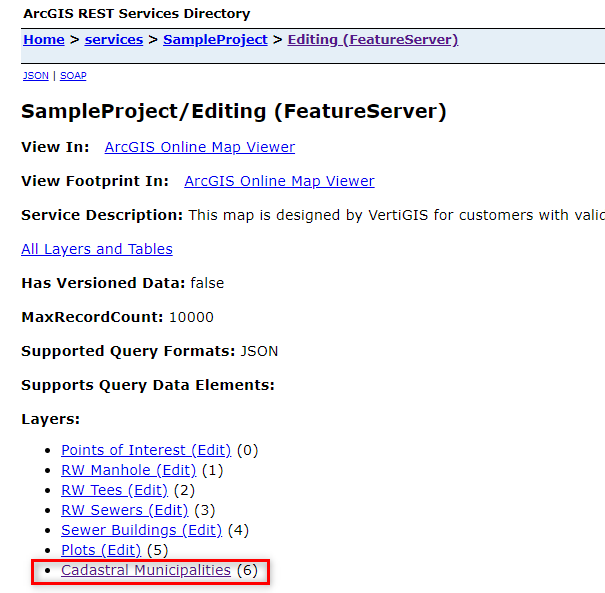Viewport: 605px width, 593px height.
Task: Click the MaxRecordCount value 10000
Action: pyautogui.click(x=190, y=317)
